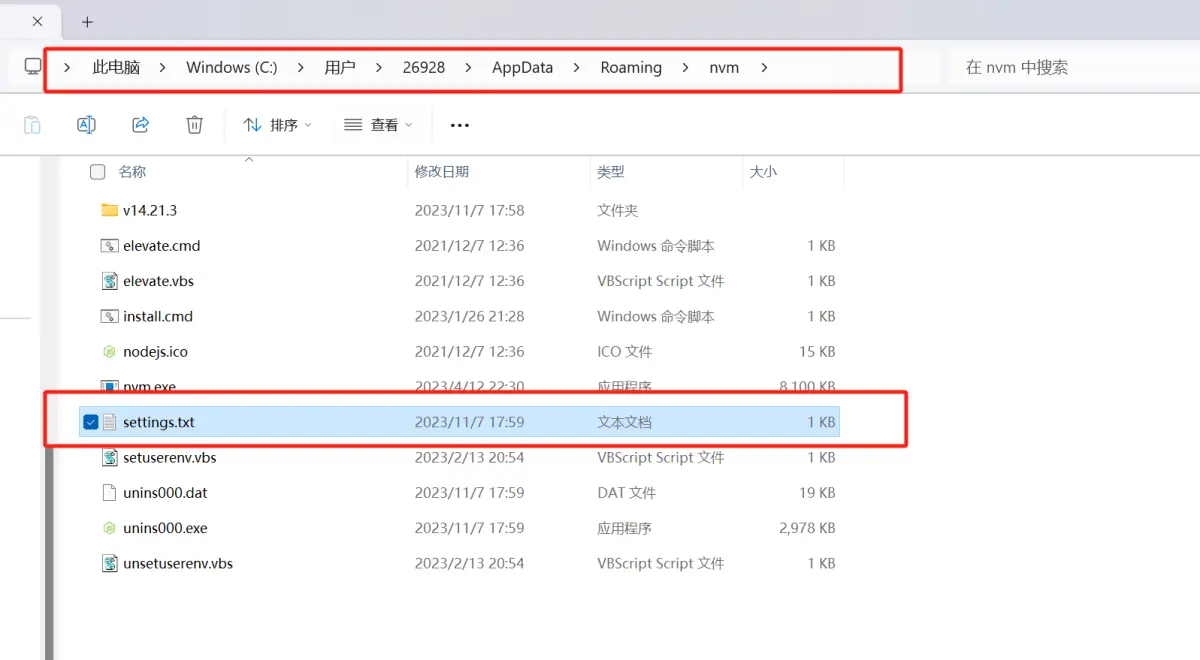Select the nvm.exe application icon
The height and width of the screenshot is (660, 1200).
coord(110,387)
